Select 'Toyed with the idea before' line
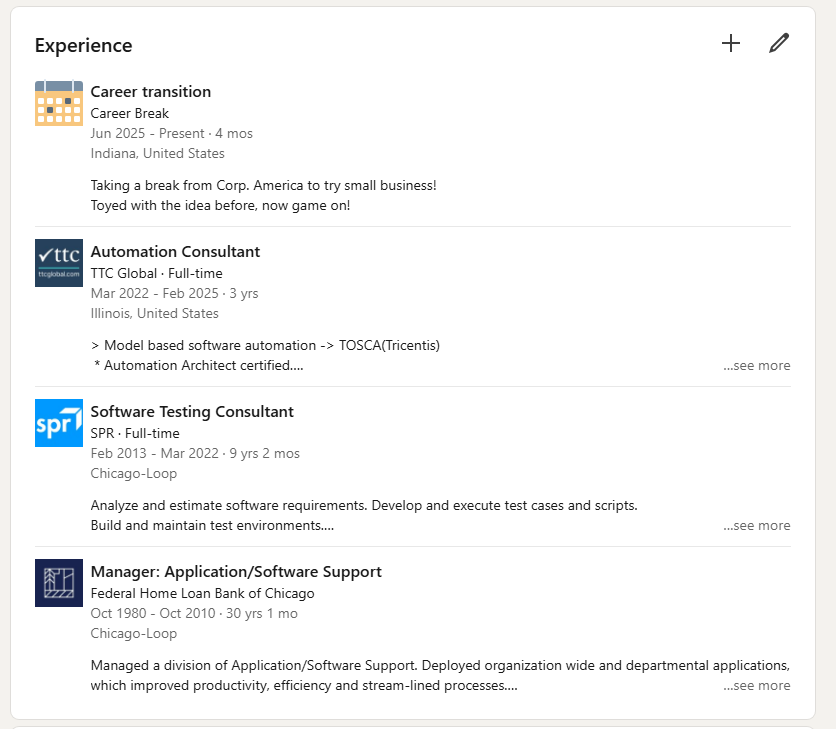 (x=220, y=206)
